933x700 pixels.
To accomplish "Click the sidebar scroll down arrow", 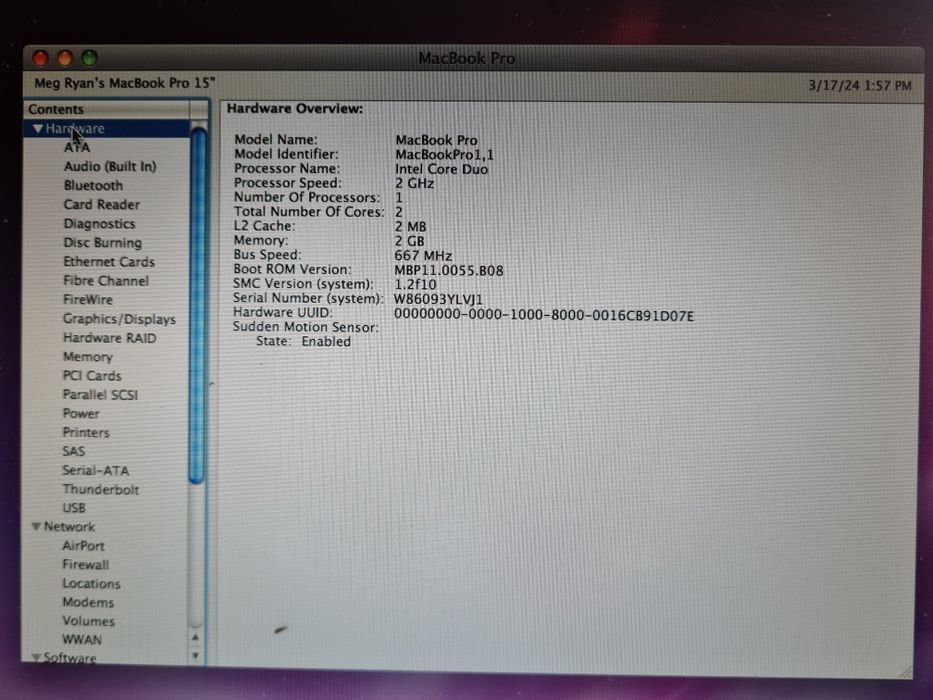I will (195, 655).
